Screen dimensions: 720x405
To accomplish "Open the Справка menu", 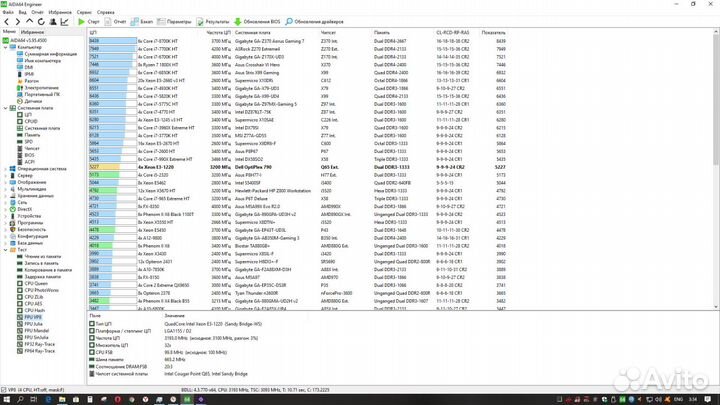I will [106, 12].
